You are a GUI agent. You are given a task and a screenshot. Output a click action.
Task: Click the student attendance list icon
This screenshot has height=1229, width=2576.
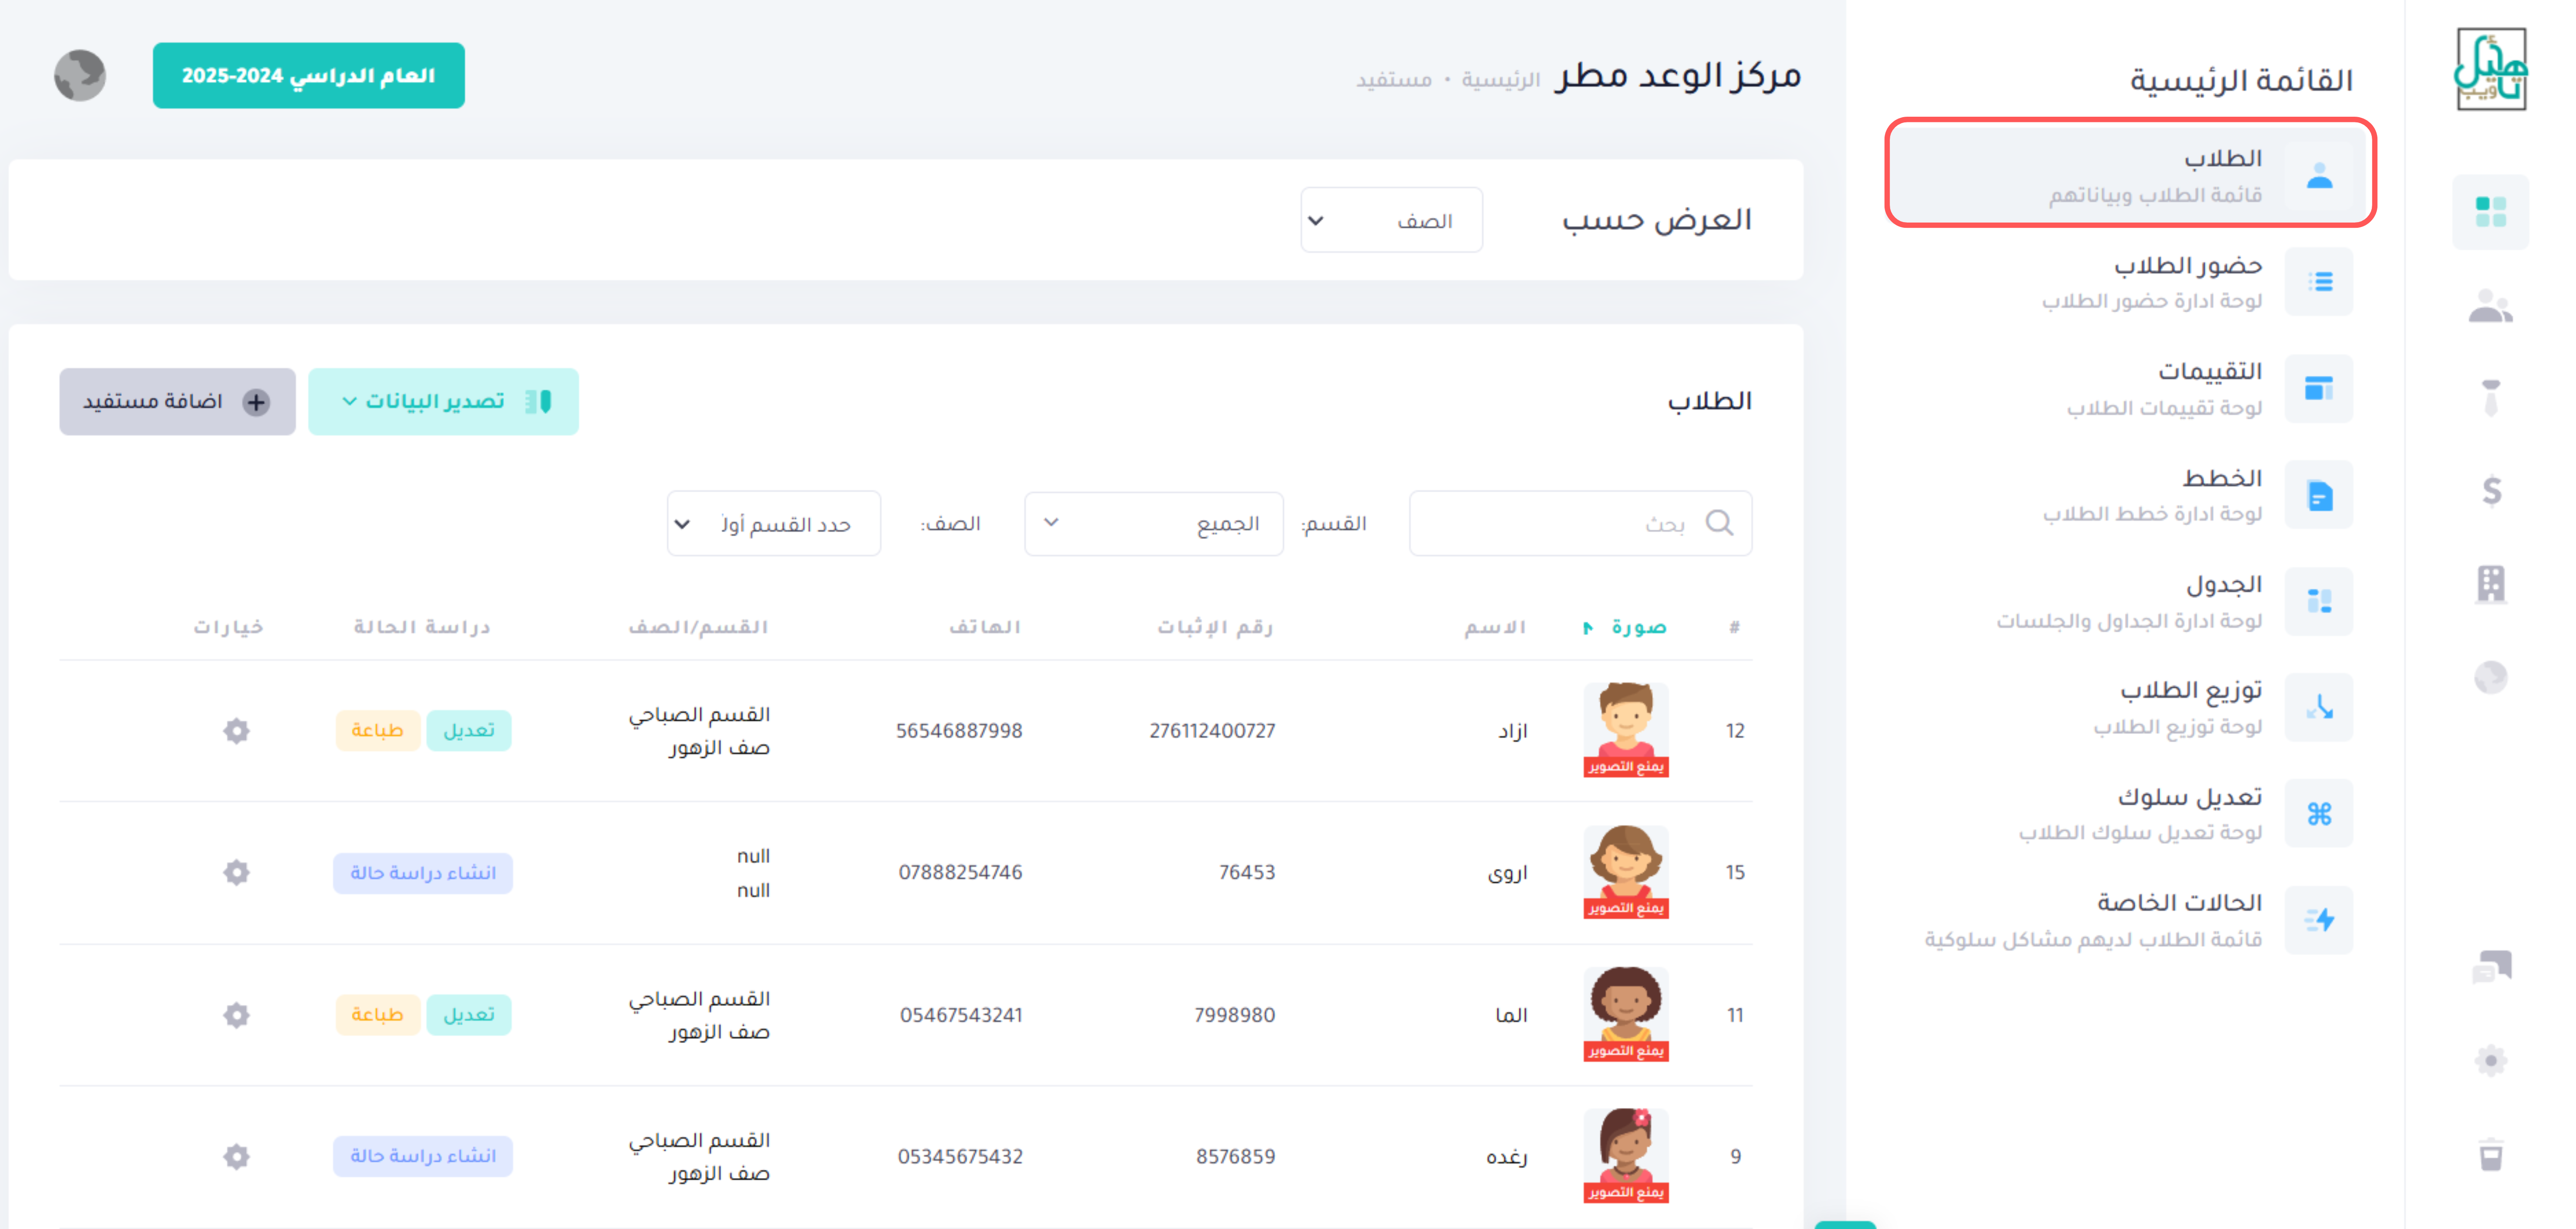point(2319,282)
